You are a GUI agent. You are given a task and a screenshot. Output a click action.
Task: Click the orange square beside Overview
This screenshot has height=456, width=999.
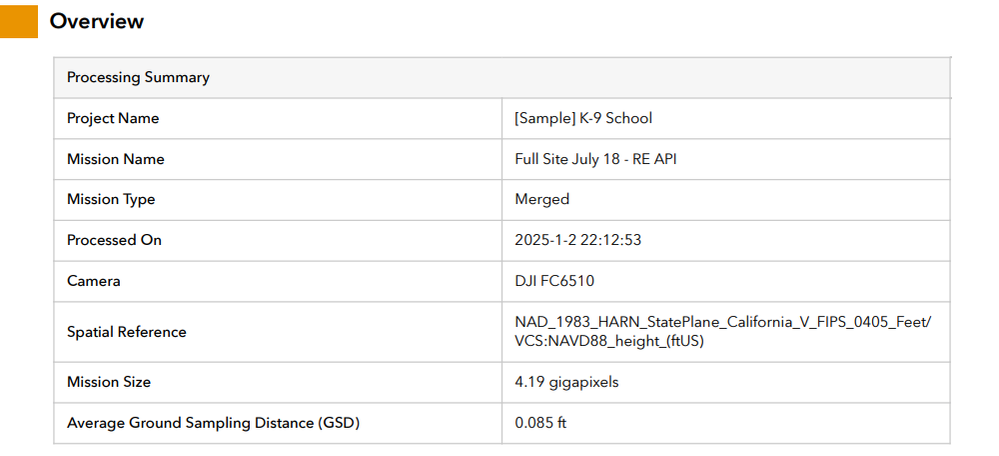point(19,21)
